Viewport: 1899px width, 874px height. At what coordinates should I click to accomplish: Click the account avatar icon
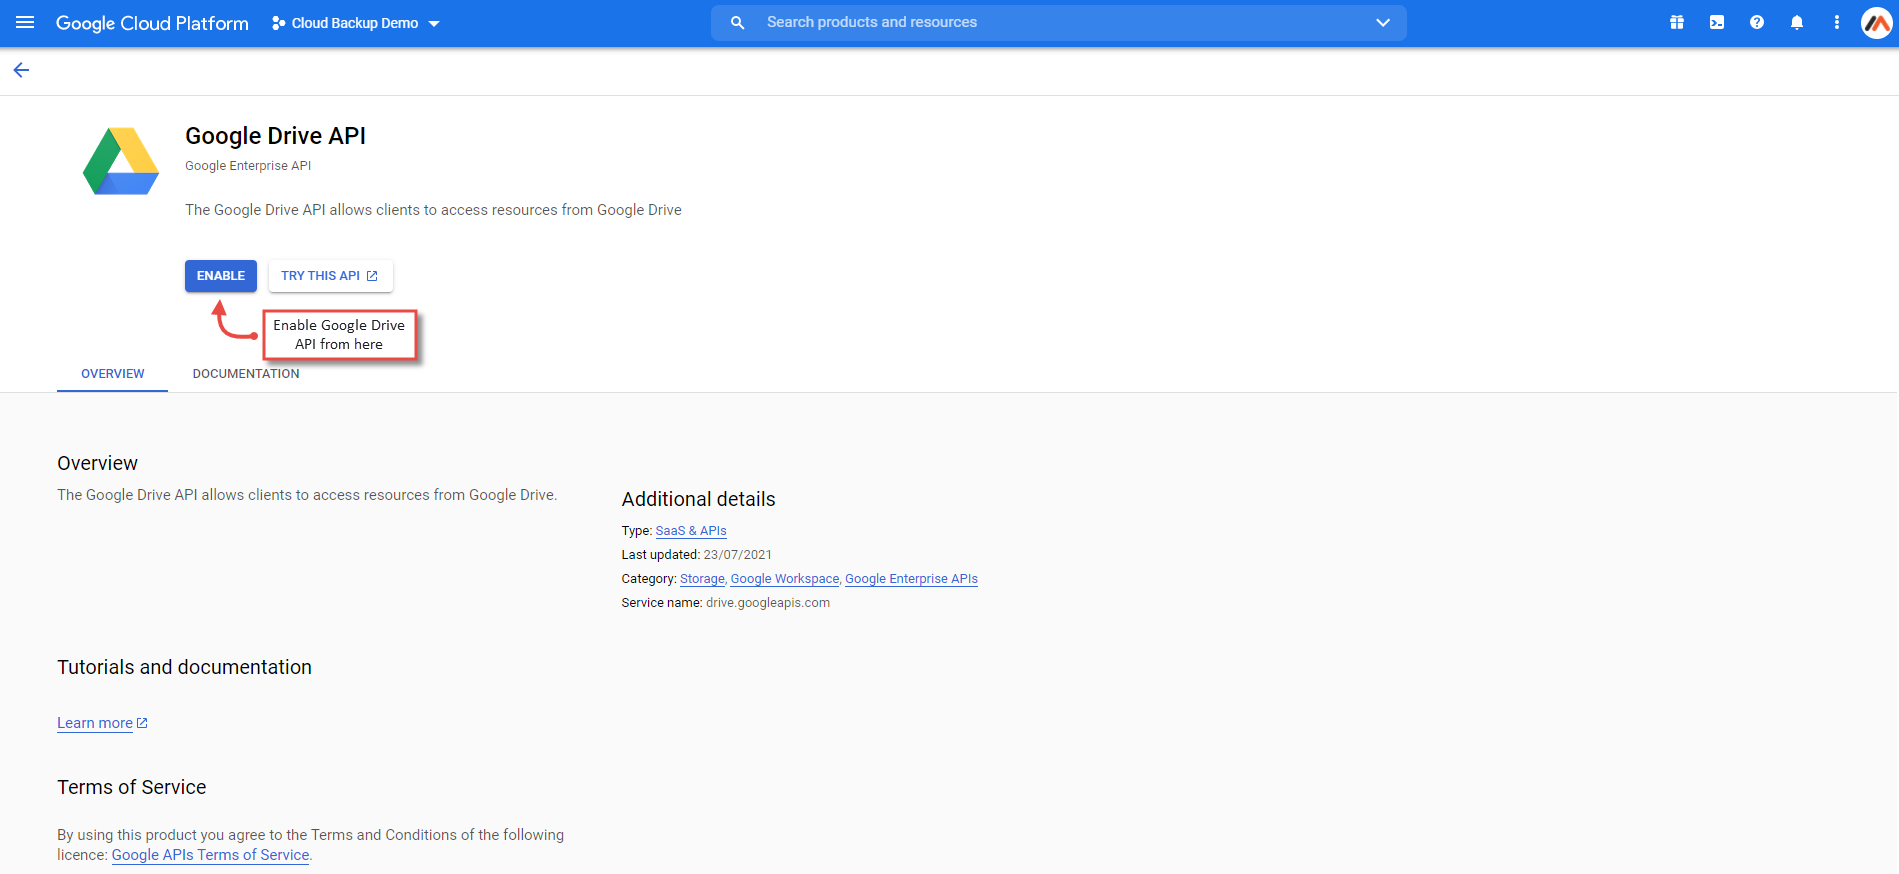click(x=1877, y=22)
